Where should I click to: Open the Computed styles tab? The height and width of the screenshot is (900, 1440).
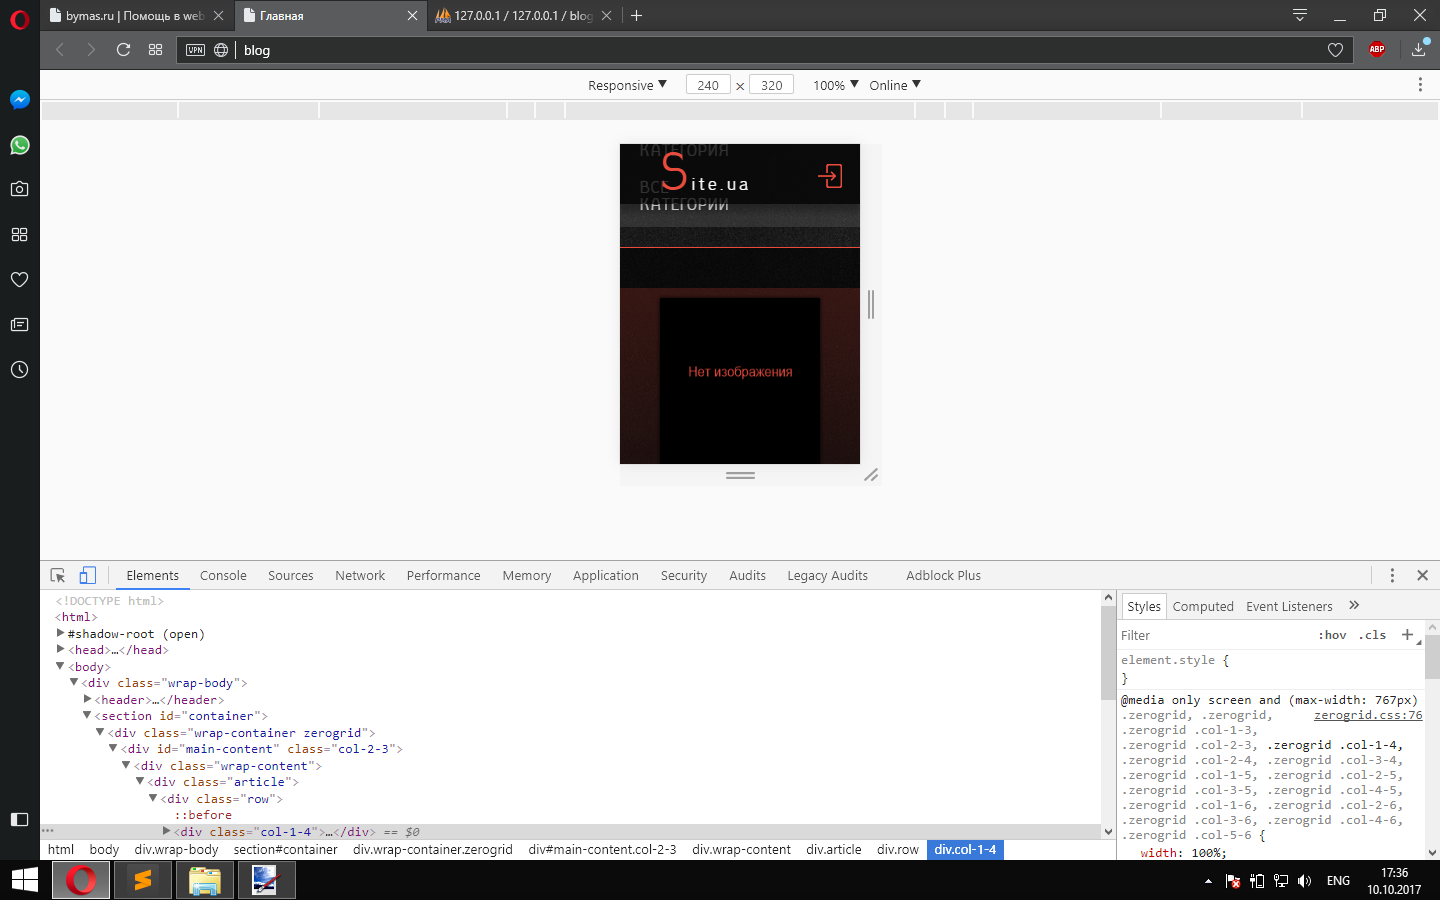(1203, 606)
